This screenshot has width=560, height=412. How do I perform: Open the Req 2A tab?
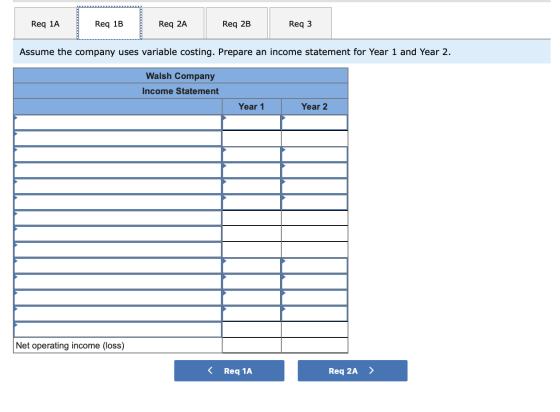(x=173, y=24)
